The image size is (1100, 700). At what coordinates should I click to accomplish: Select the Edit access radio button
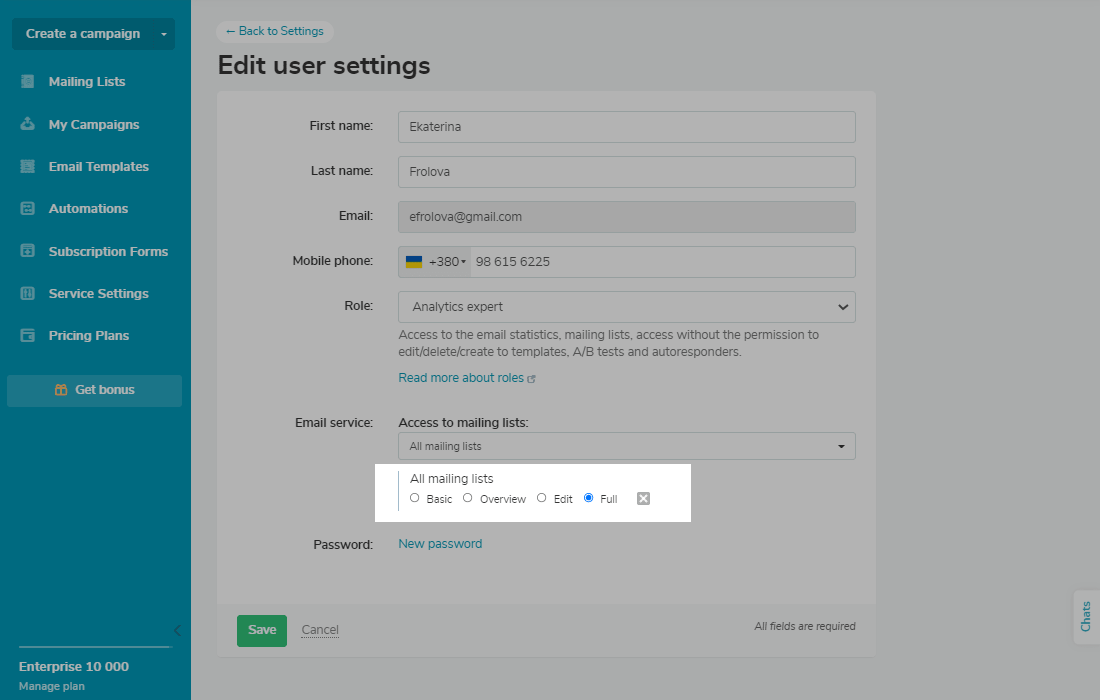click(542, 498)
